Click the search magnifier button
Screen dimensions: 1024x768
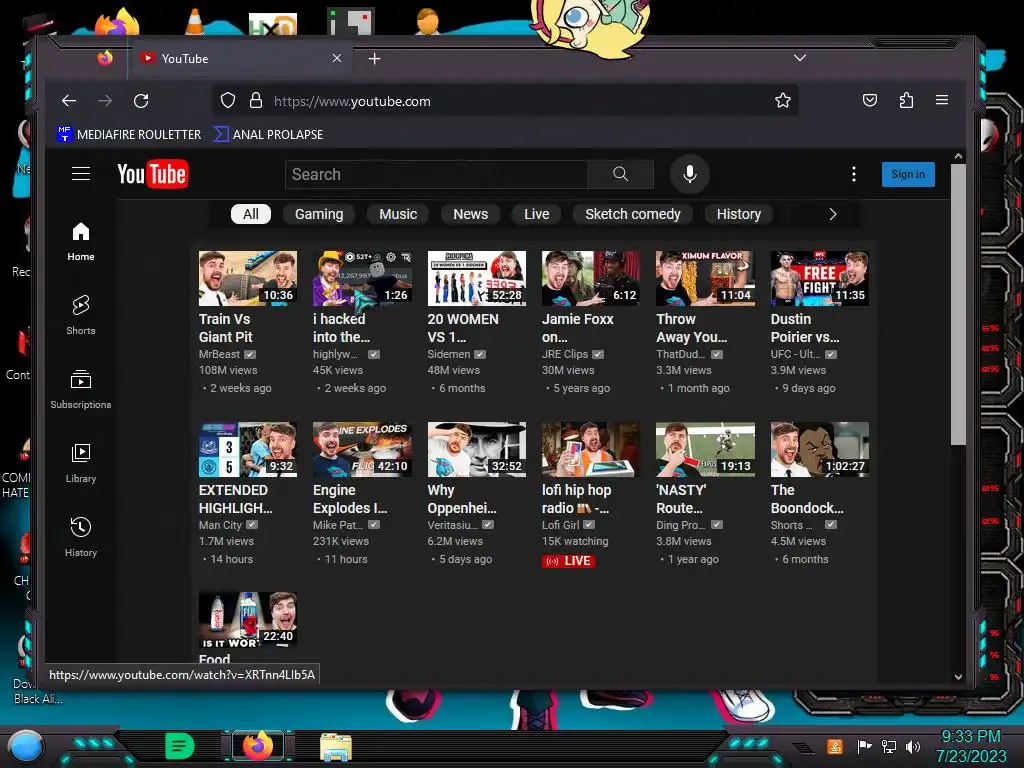(x=620, y=174)
